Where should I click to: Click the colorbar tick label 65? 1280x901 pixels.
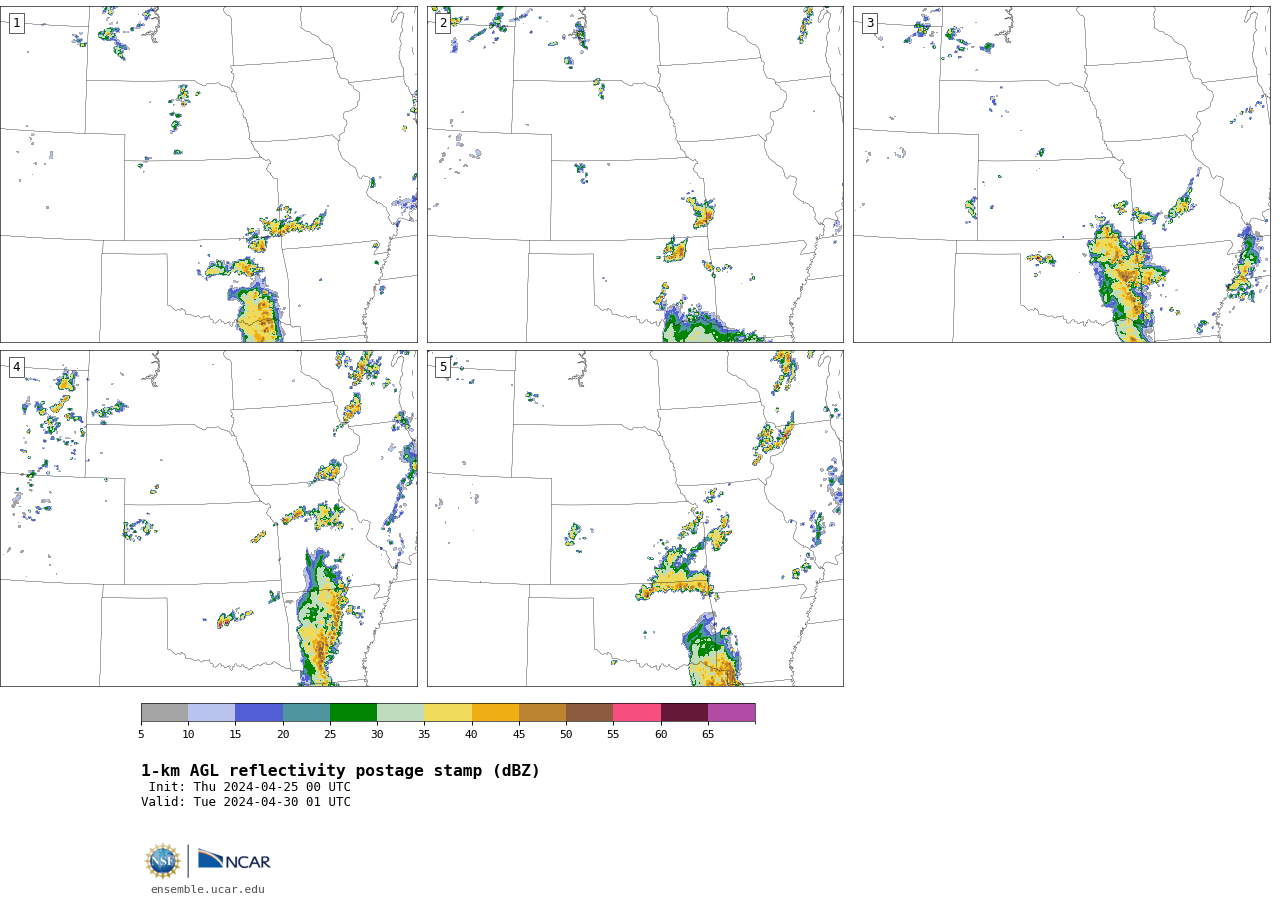(x=708, y=735)
